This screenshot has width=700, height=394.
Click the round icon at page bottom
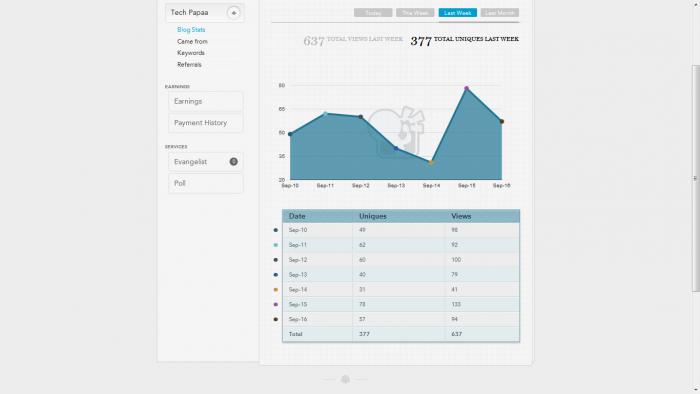[345, 379]
